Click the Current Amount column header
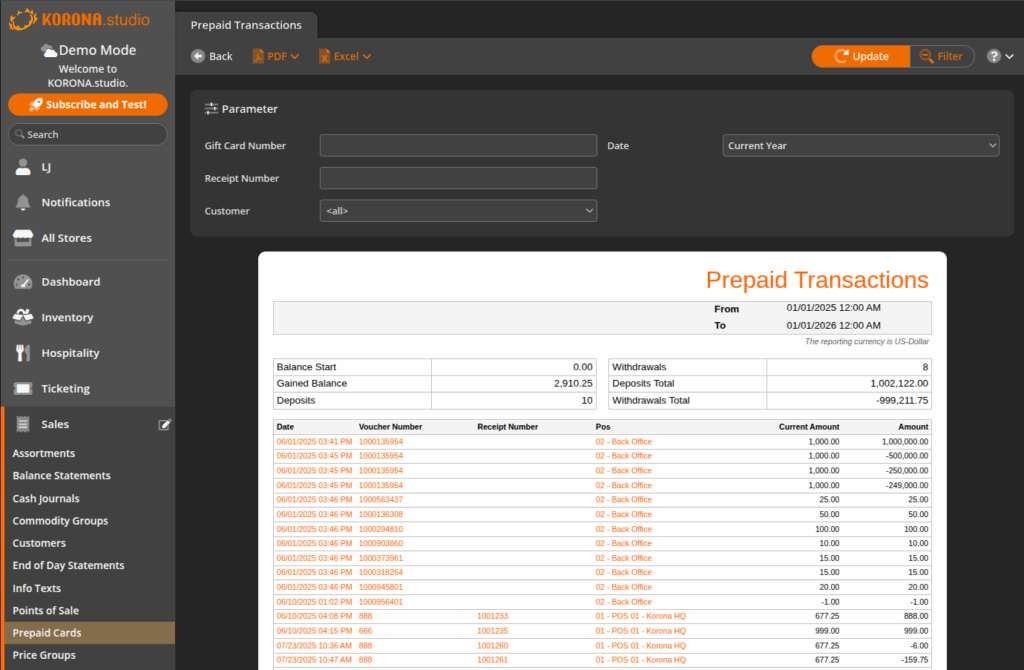This screenshot has height=670, width=1024. coord(808,427)
